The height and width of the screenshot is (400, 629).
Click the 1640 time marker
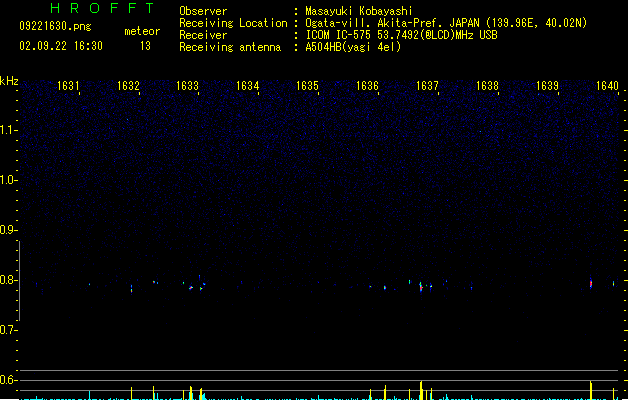[607, 86]
